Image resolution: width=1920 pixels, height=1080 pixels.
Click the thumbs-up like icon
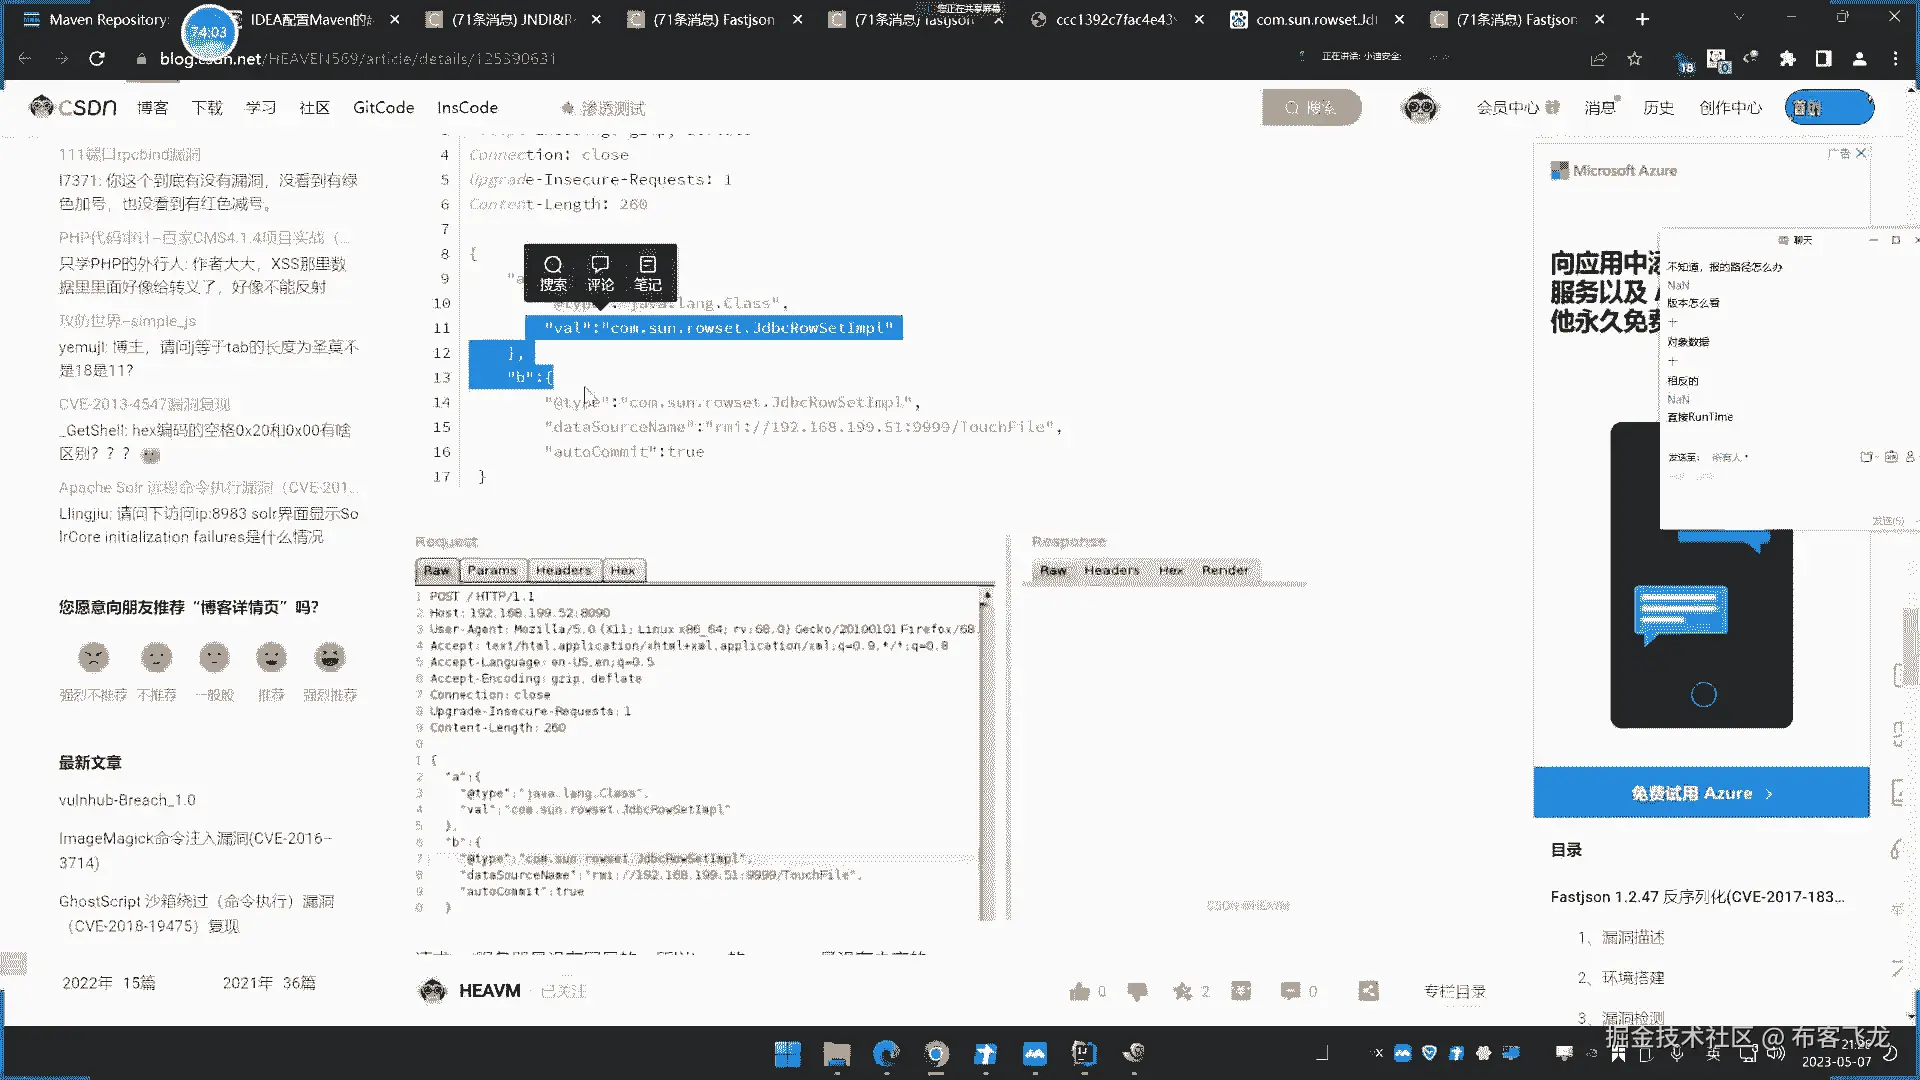click(x=1079, y=991)
